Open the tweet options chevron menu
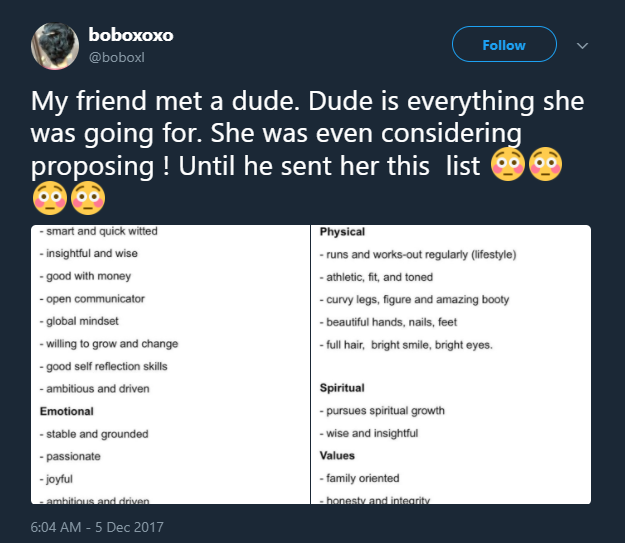This screenshot has height=543, width=625. pyautogui.click(x=583, y=45)
